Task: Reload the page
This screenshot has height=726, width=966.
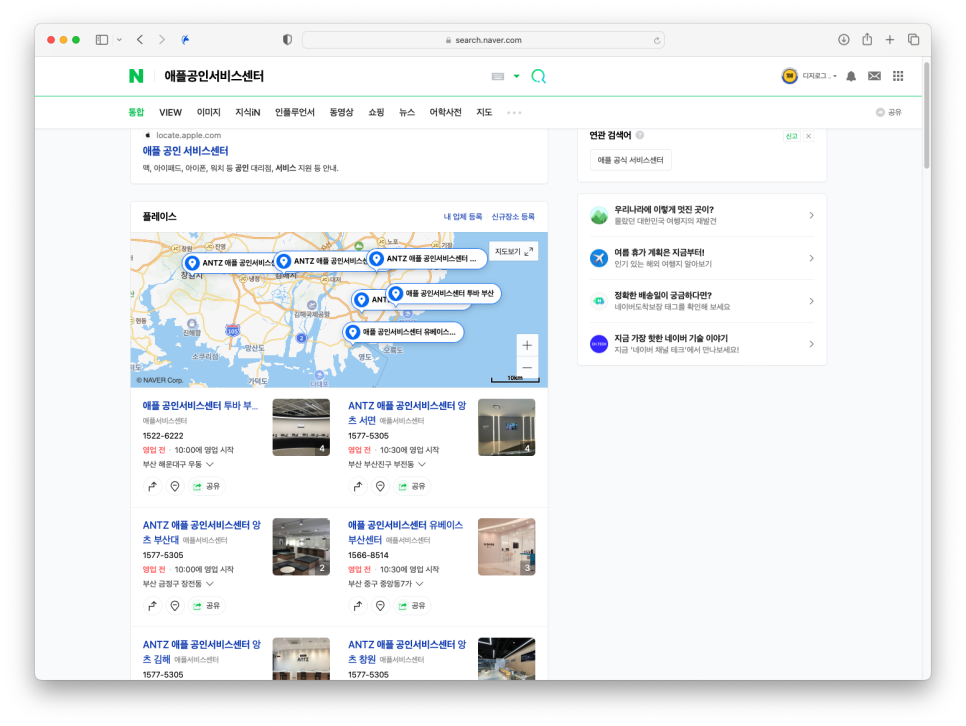Action: (x=657, y=40)
